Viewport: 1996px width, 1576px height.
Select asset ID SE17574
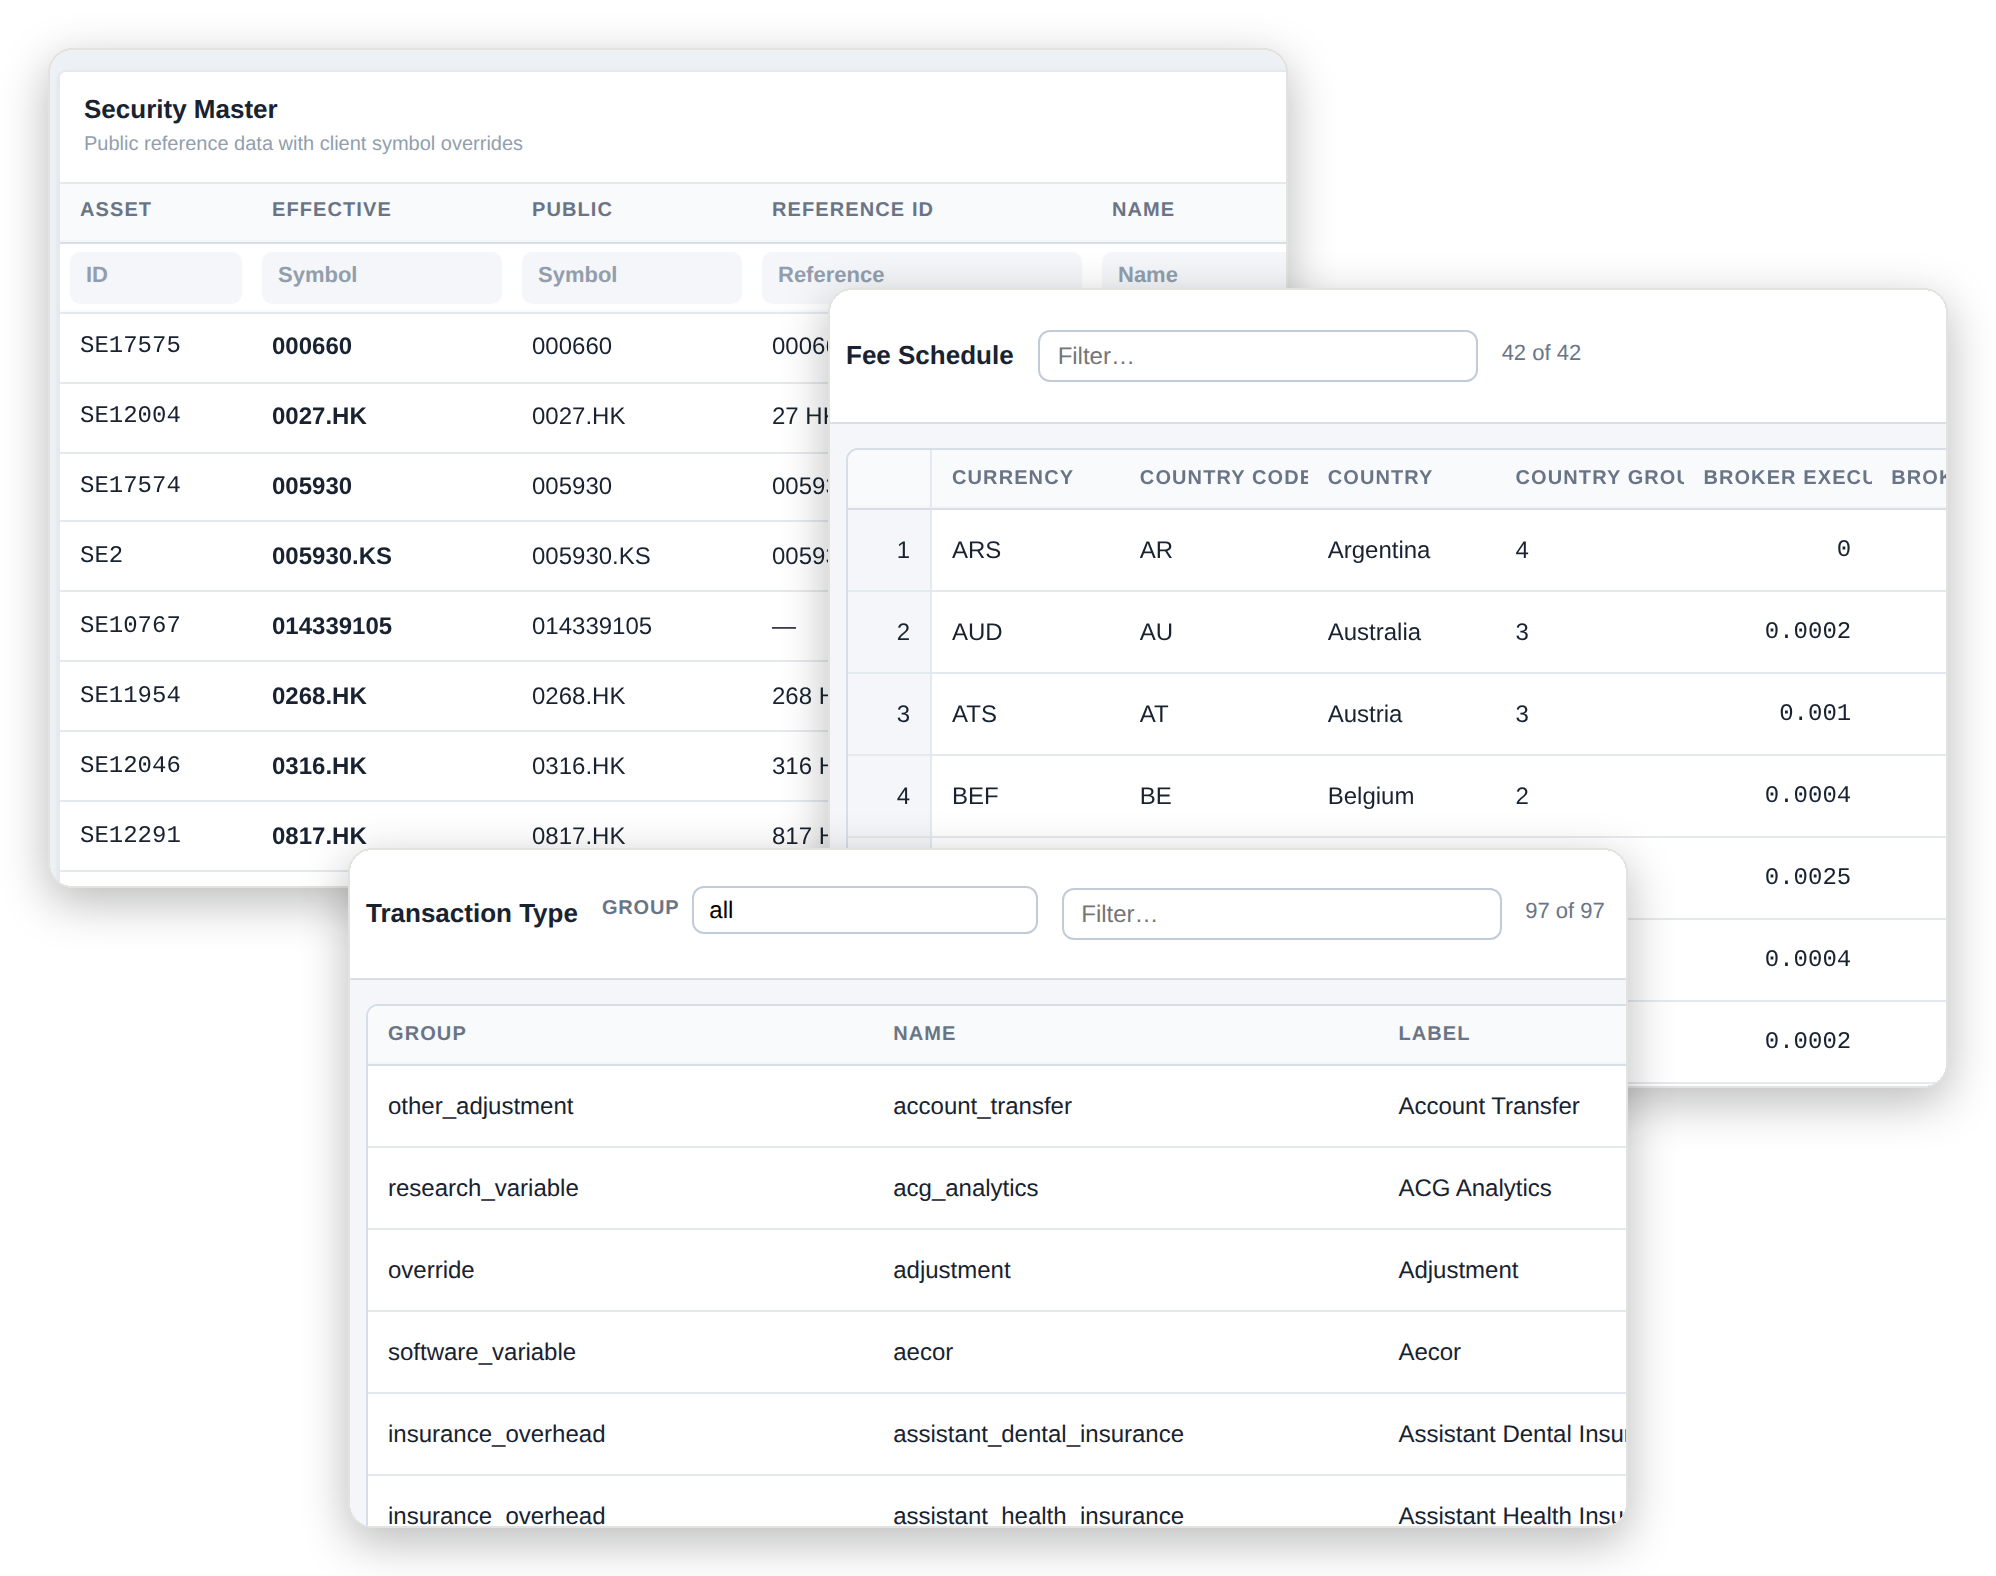[x=130, y=485]
